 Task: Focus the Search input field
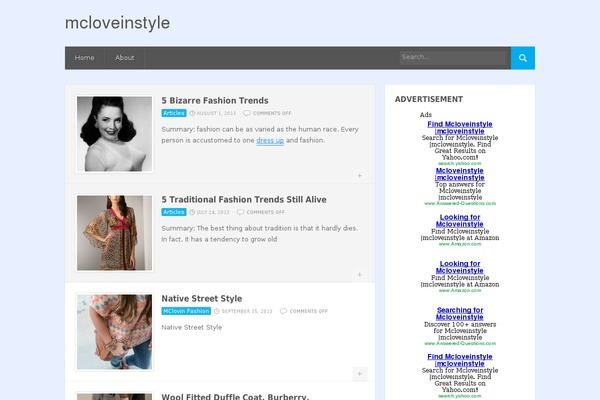(453, 57)
